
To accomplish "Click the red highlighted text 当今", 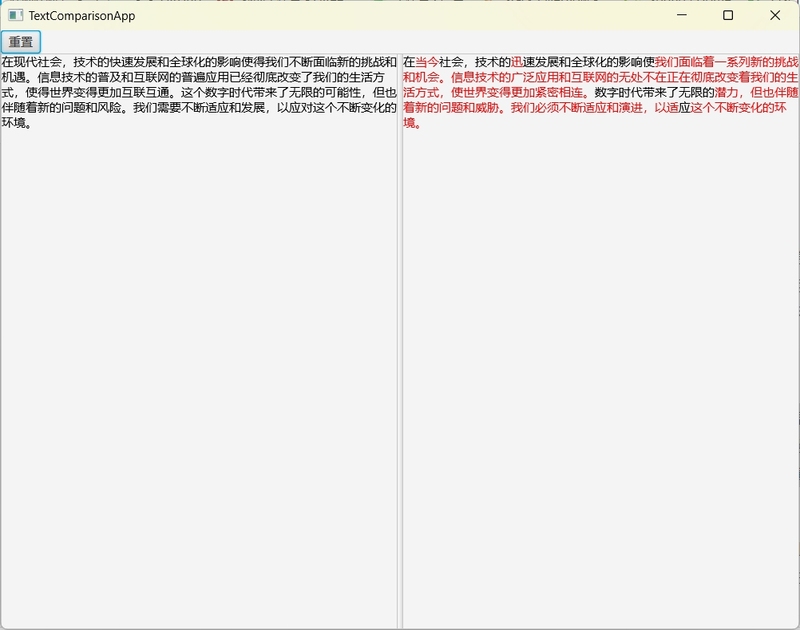I will pyautogui.click(x=427, y=62).
